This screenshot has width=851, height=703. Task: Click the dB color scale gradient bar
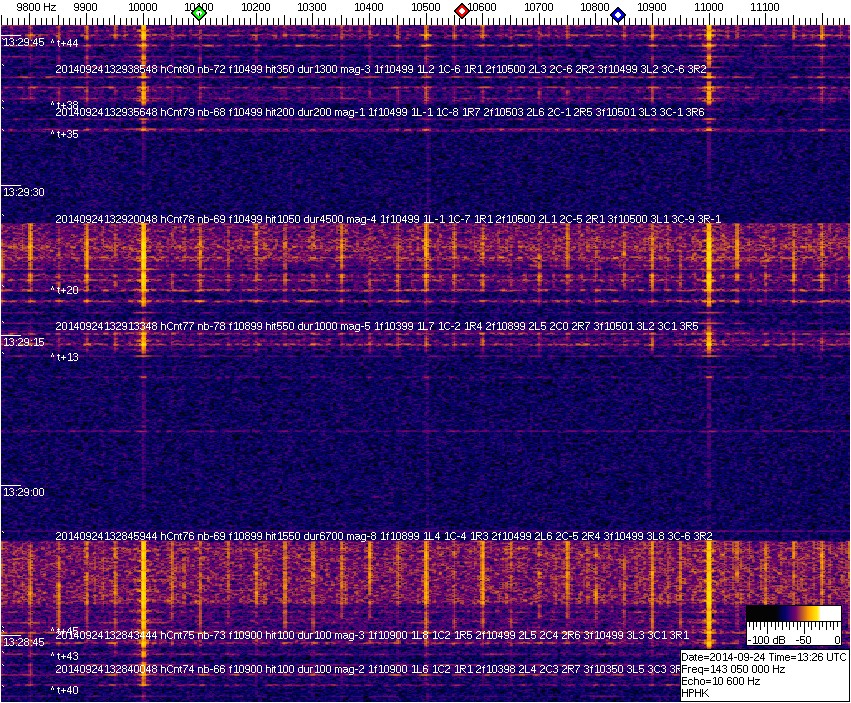(x=792, y=614)
